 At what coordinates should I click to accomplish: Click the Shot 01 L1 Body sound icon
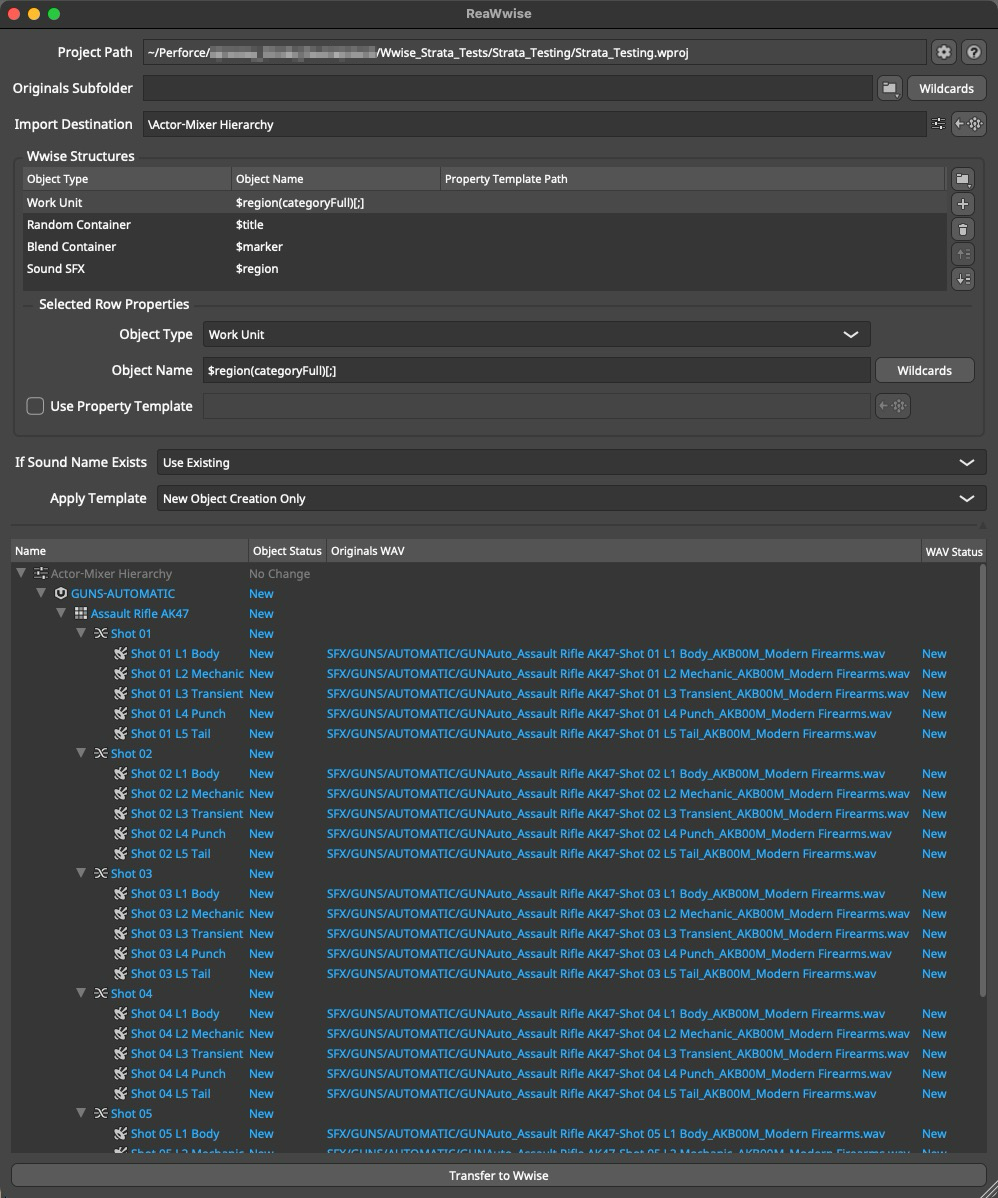pos(121,653)
